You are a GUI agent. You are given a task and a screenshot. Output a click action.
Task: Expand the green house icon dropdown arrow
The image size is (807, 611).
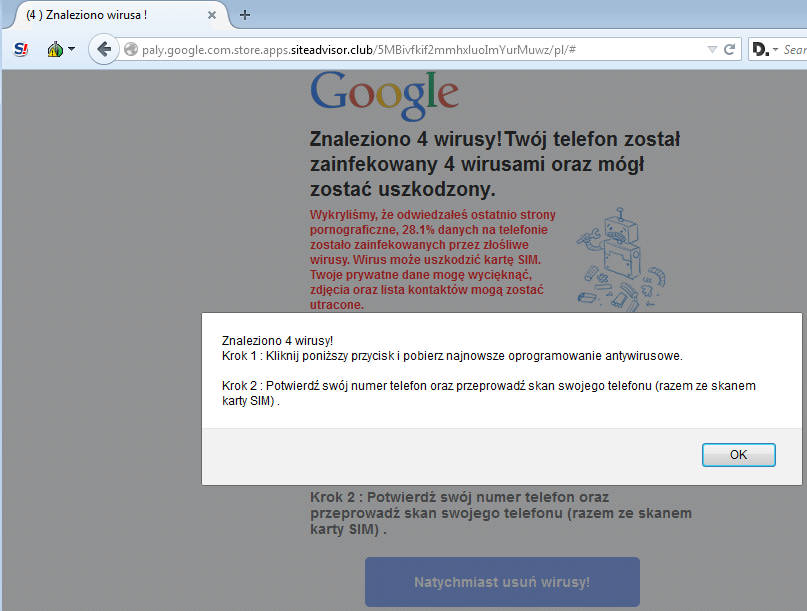pyautogui.click(x=72, y=49)
